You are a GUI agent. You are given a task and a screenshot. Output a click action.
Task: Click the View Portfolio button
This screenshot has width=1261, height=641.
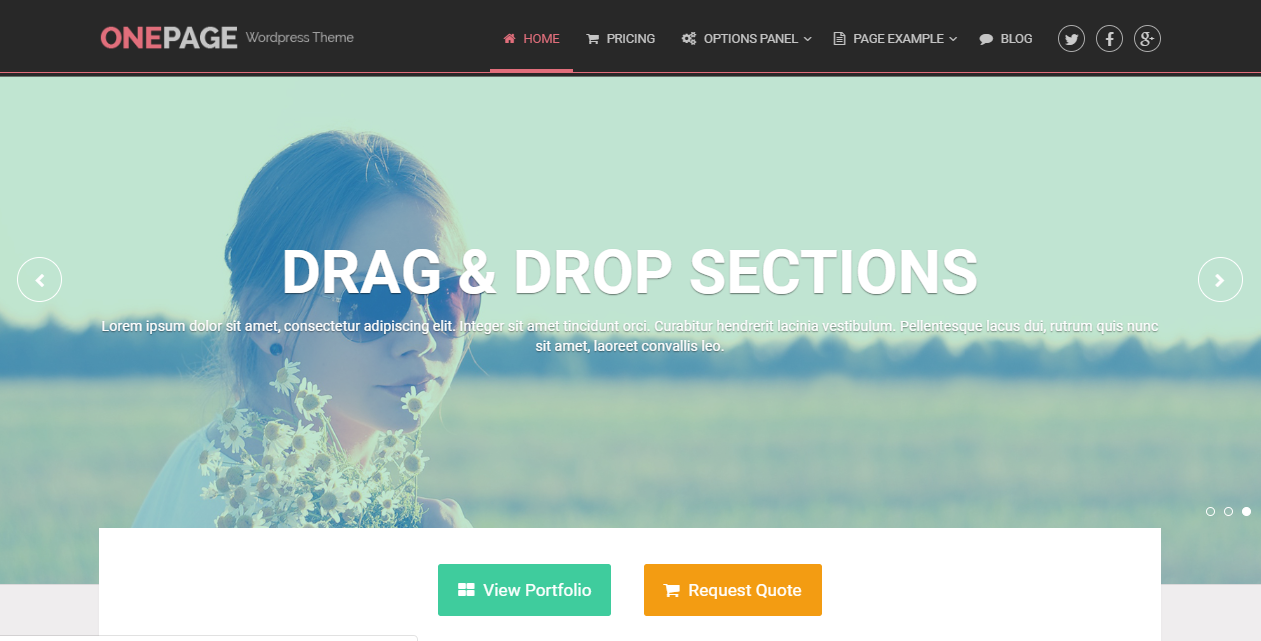point(524,590)
